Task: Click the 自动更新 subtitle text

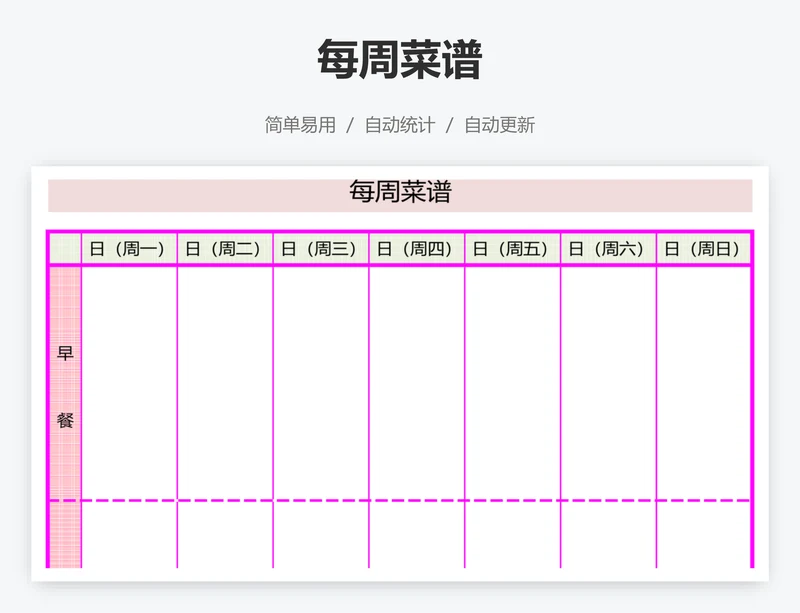Action: click(499, 125)
